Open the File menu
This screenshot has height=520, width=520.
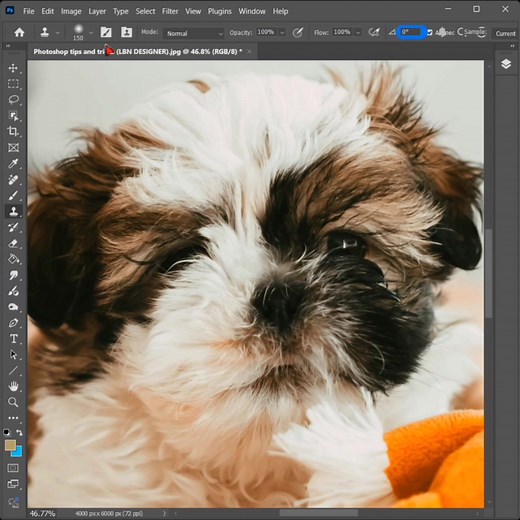(29, 11)
